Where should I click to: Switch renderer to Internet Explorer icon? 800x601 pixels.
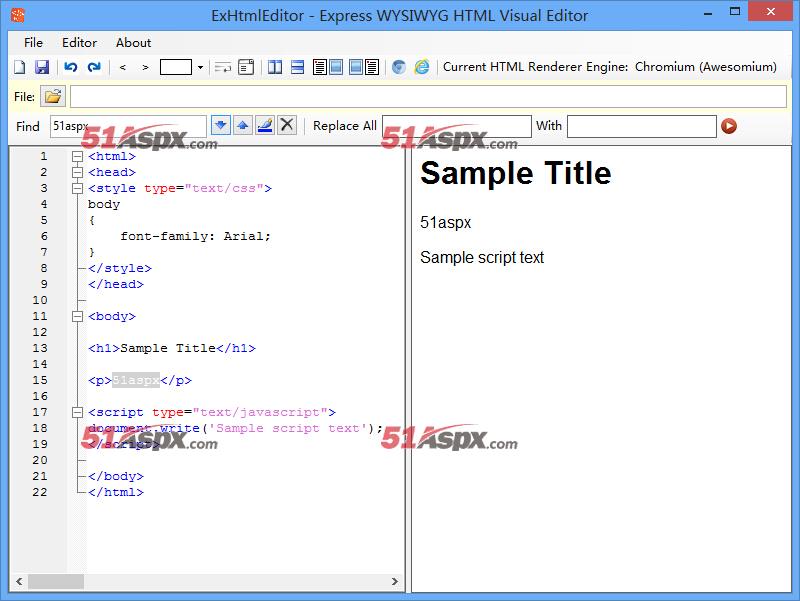pyautogui.click(x=422, y=67)
